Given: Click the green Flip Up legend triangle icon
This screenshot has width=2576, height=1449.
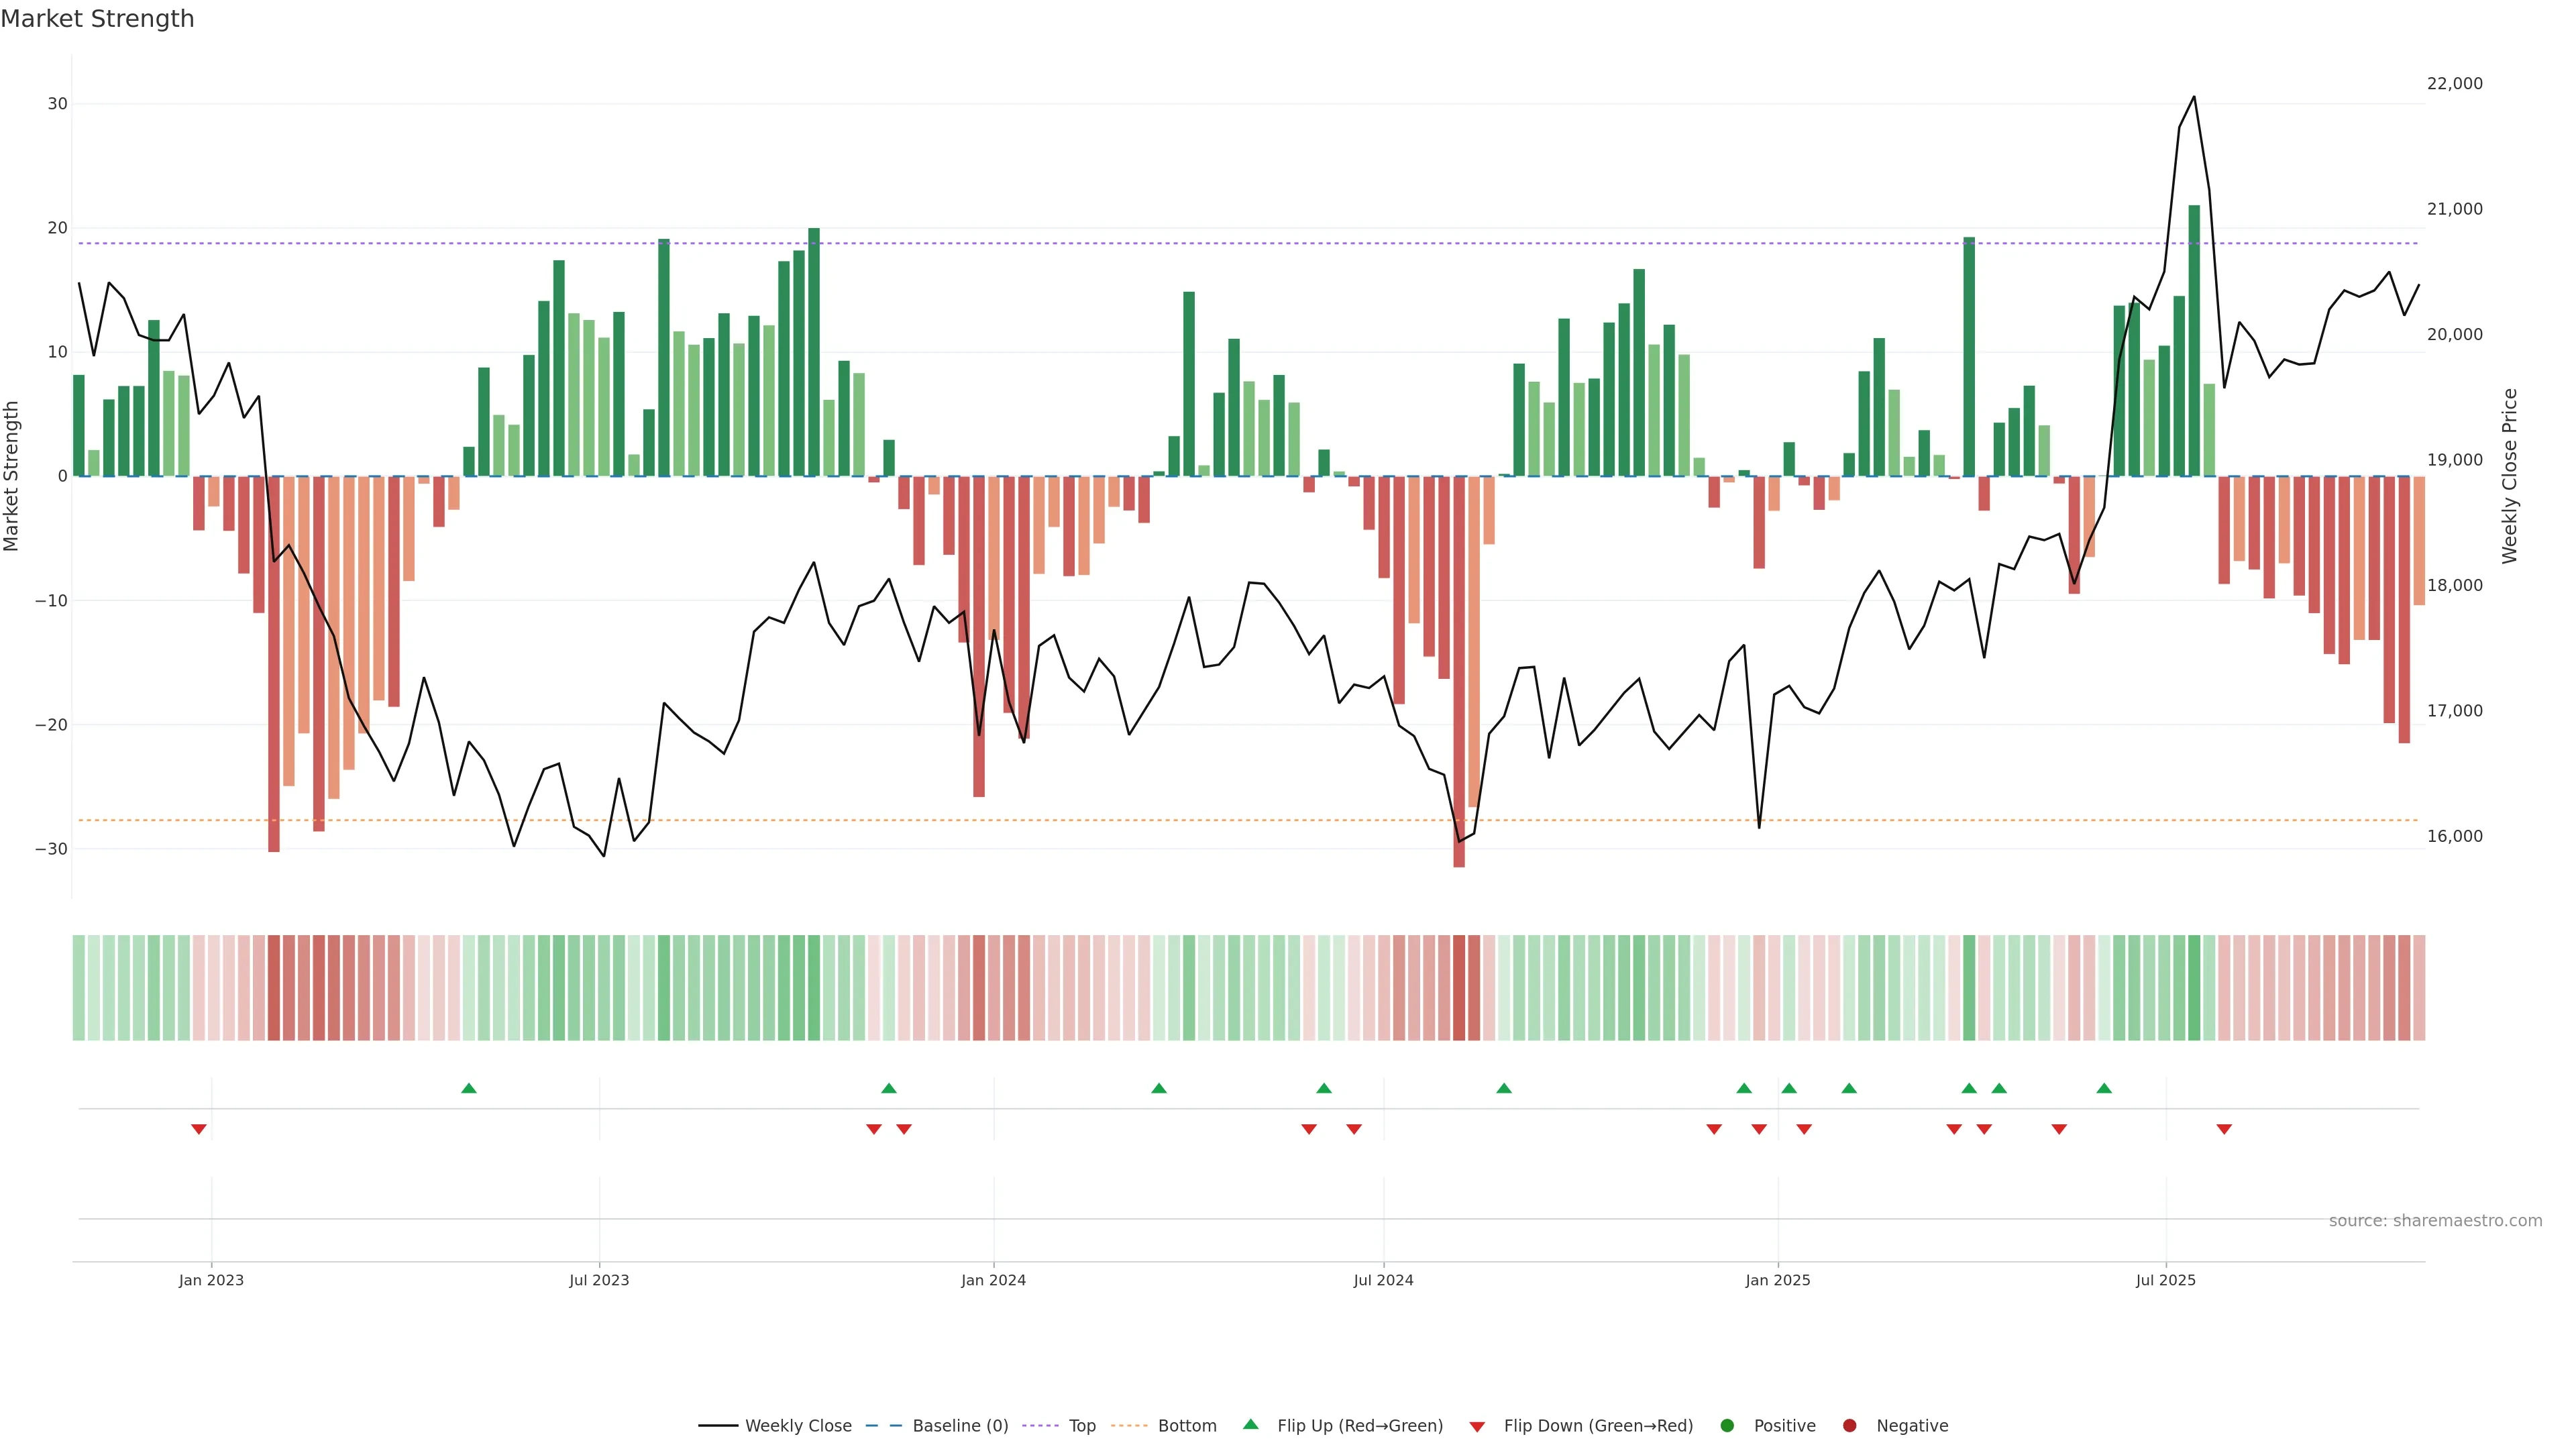Looking at the screenshot, I should (1250, 1424).
